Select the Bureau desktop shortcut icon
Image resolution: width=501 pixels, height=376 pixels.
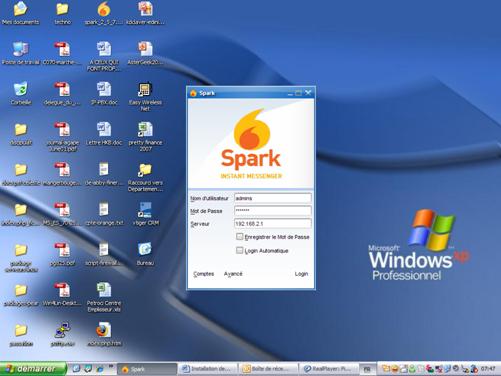click(145, 254)
